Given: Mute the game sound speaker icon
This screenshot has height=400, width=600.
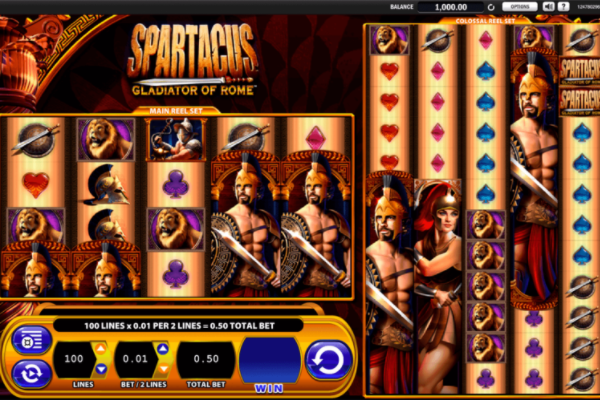Looking at the screenshot, I should (548, 7).
